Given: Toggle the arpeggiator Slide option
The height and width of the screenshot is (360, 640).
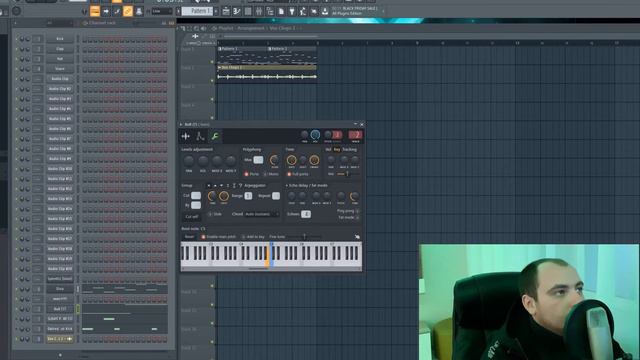Looking at the screenshot, I should 215,214.
